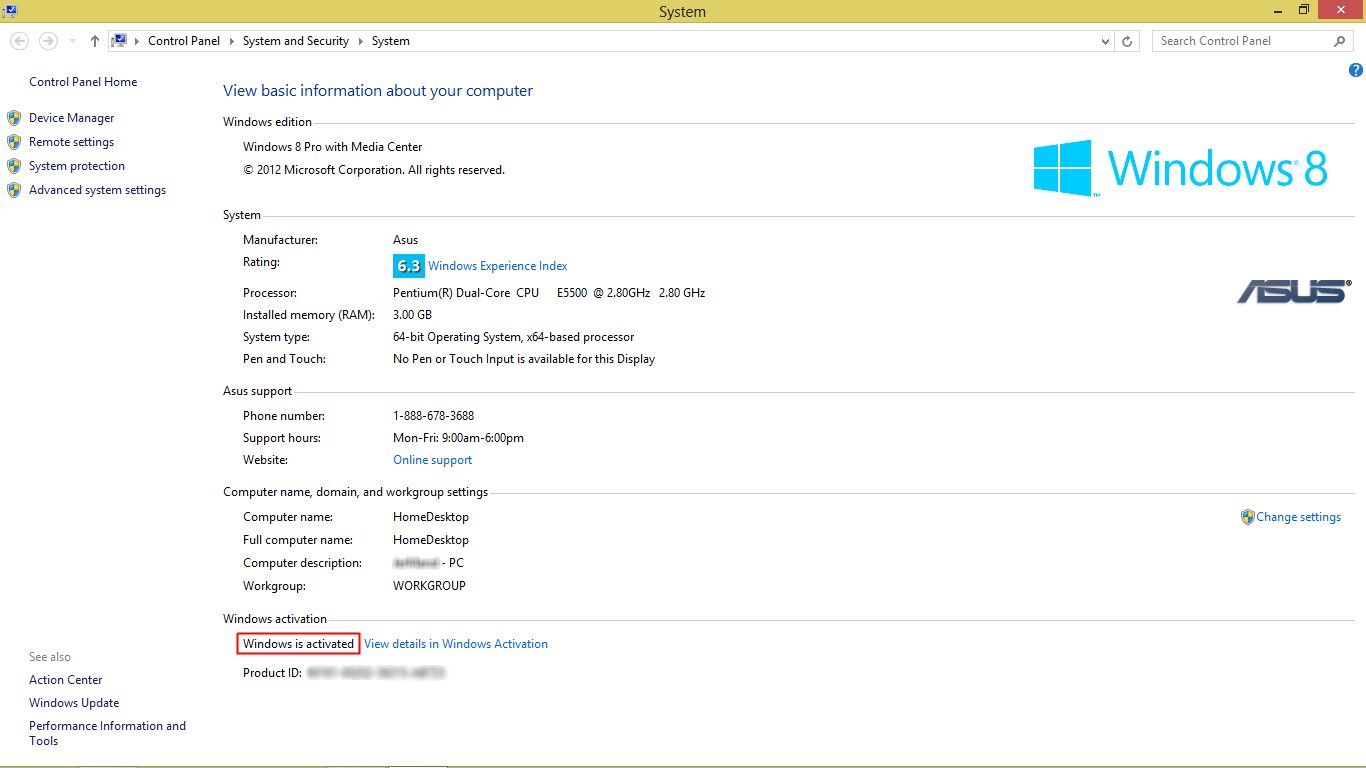The image size is (1366, 768).
Task: Open Help via the blue question mark
Action: [1355, 70]
